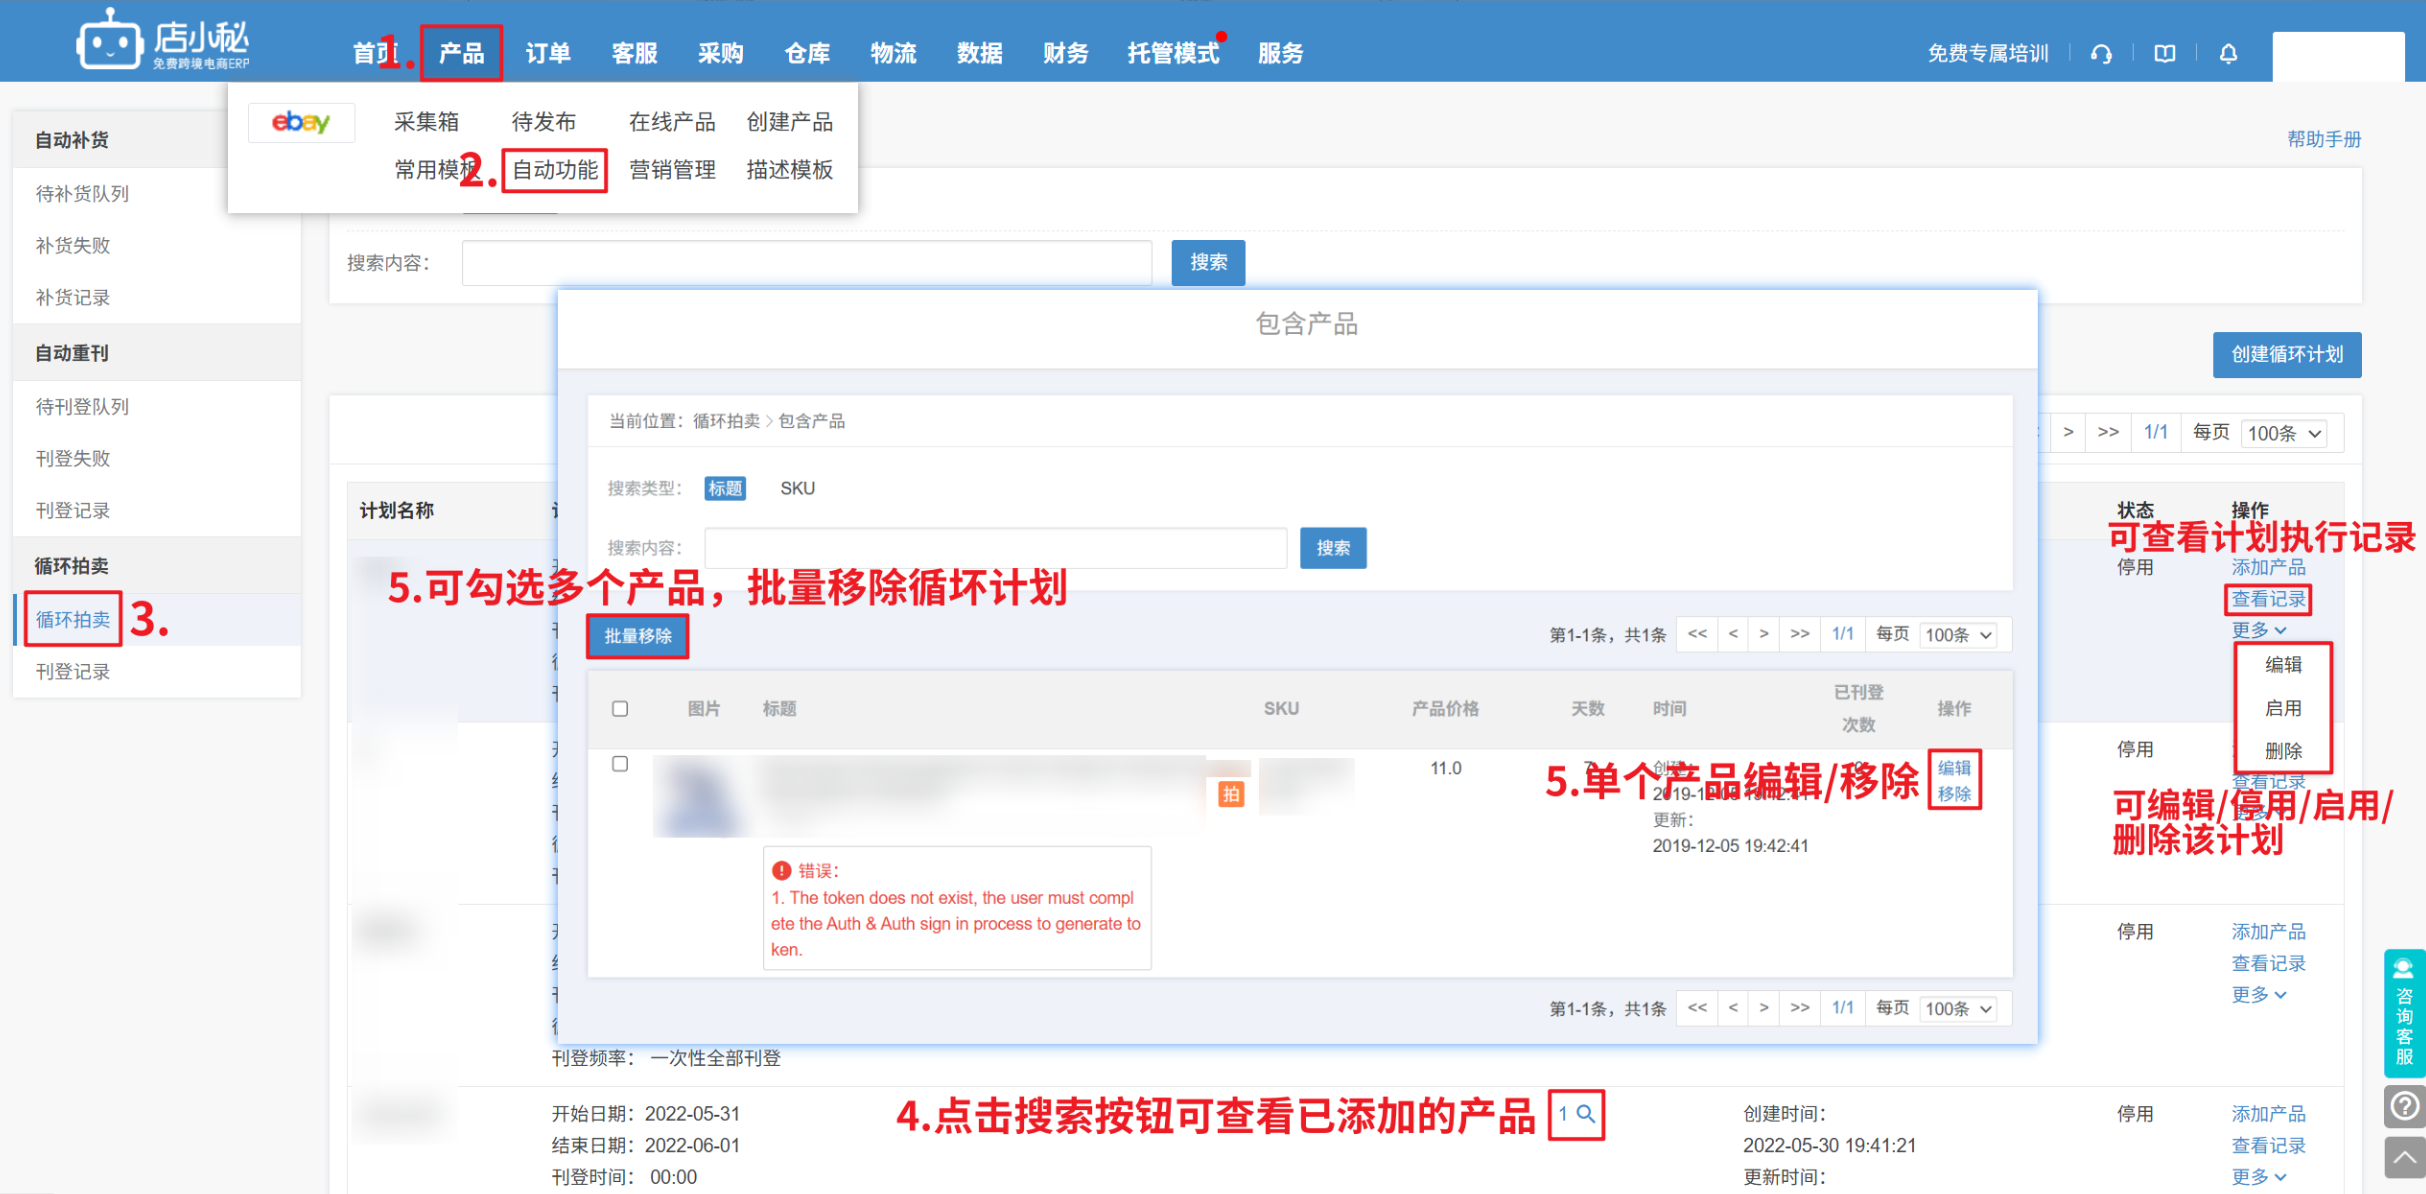Open the 100条 page size dropdown above product table

click(1958, 635)
